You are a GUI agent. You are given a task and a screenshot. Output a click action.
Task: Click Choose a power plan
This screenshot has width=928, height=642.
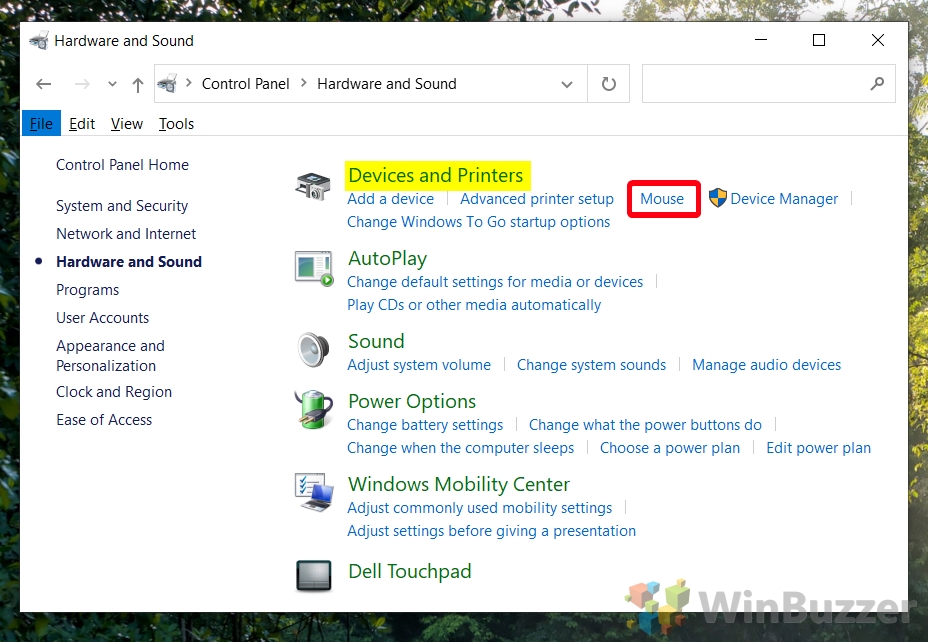coord(670,448)
